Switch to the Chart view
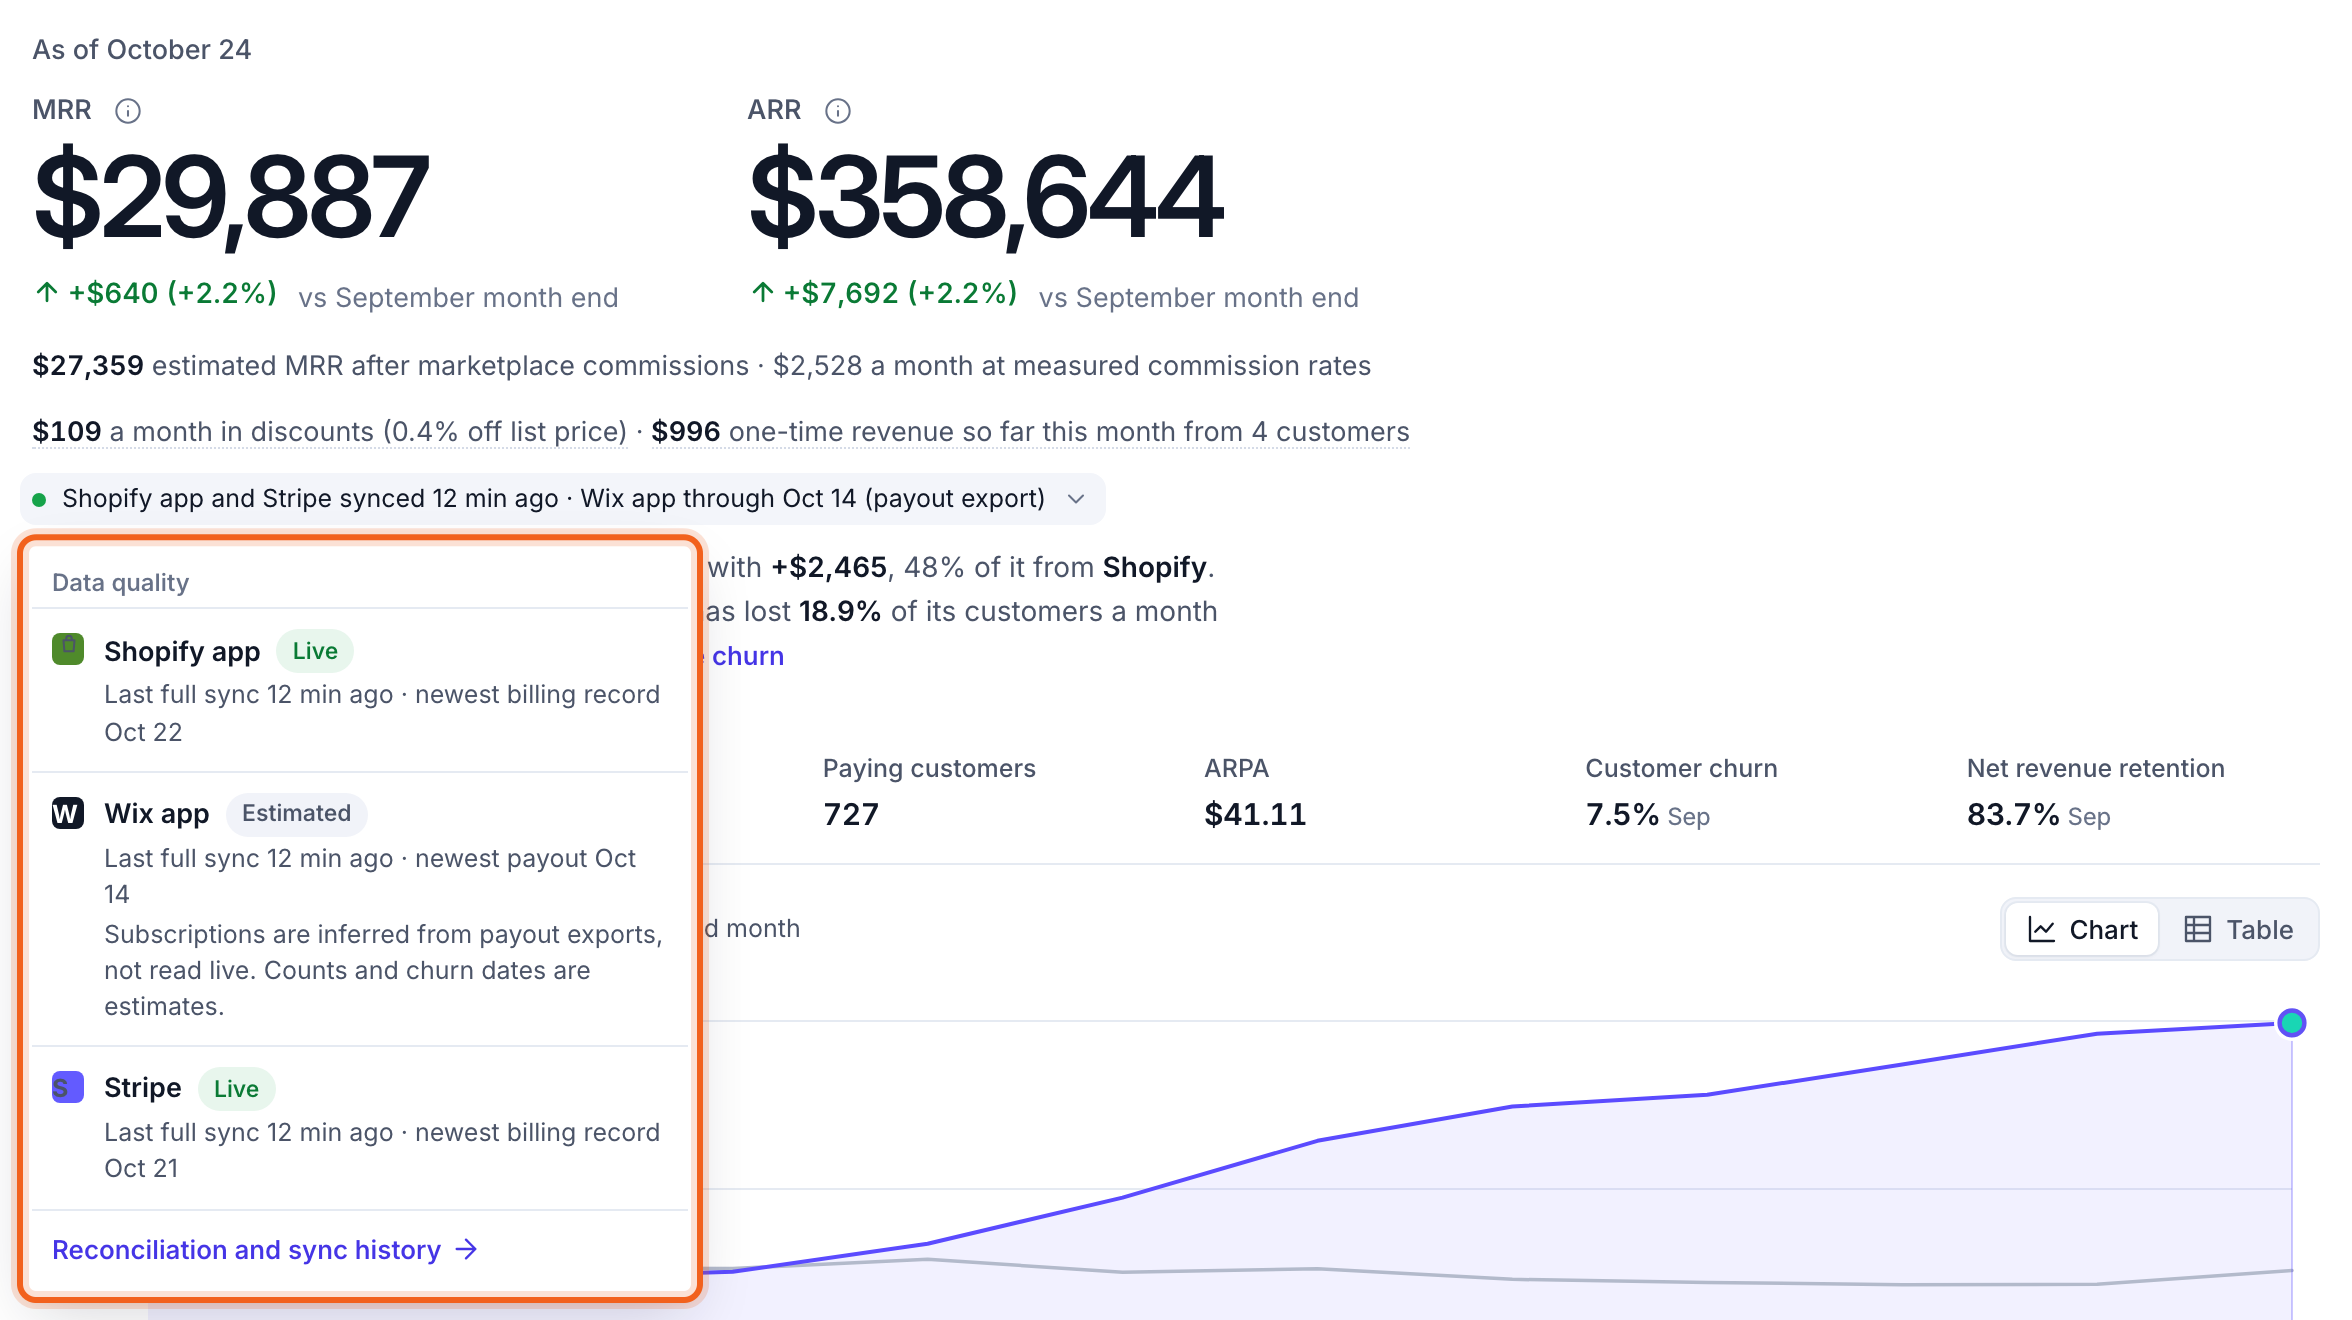This screenshot has height=1320, width=2352. 2082,930
